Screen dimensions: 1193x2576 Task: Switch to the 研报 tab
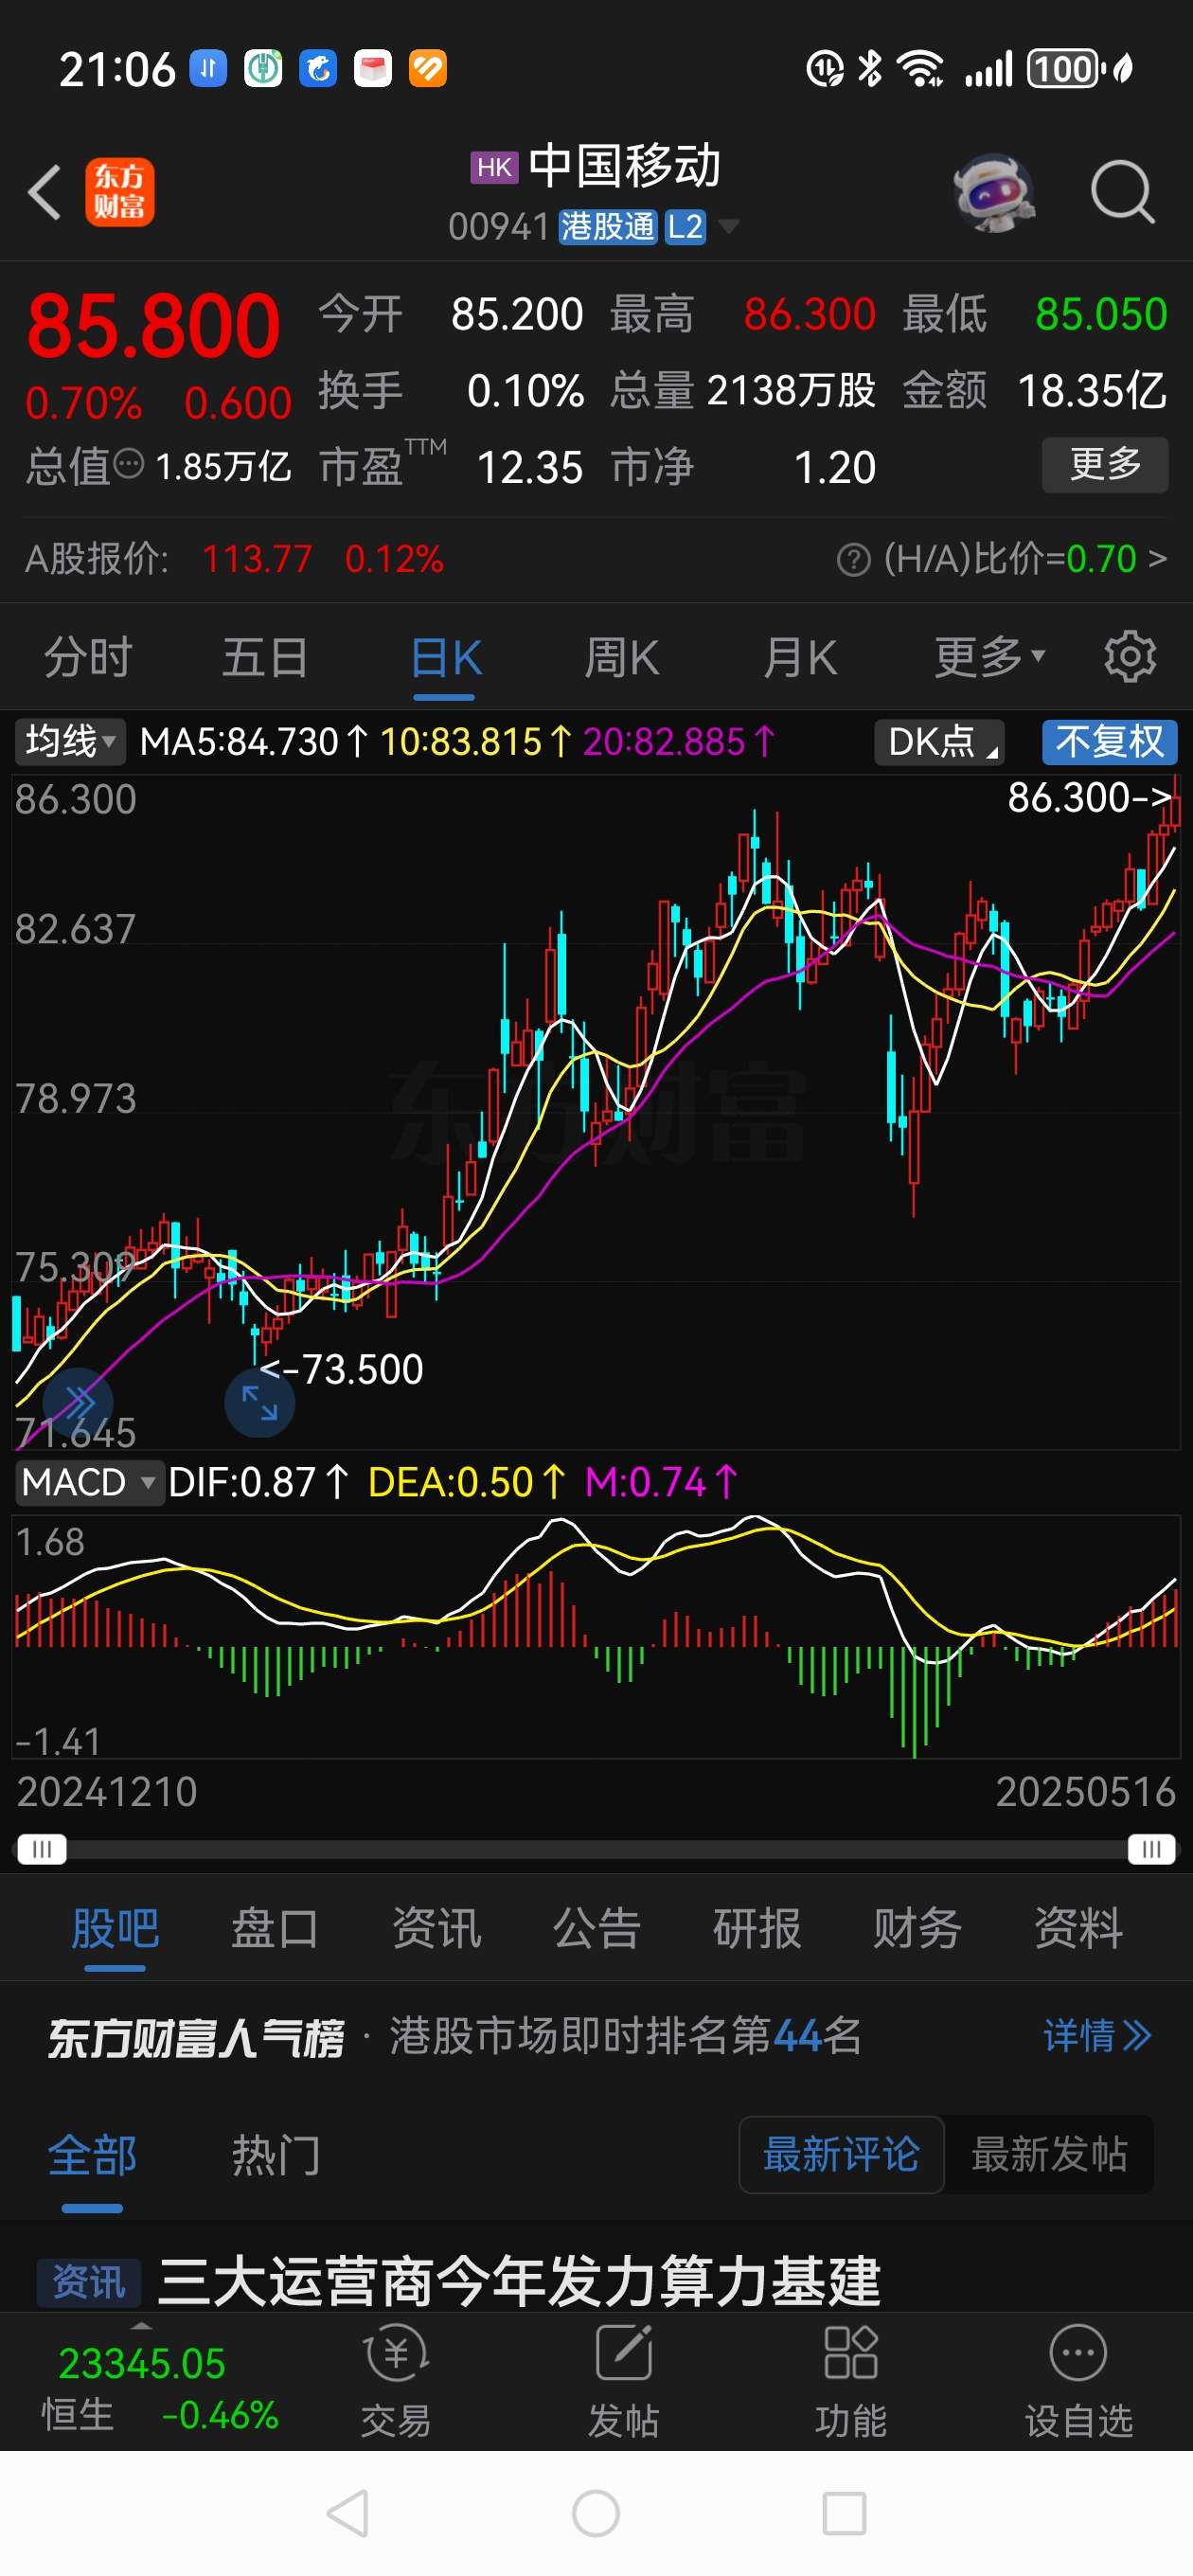click(757, 1927)
